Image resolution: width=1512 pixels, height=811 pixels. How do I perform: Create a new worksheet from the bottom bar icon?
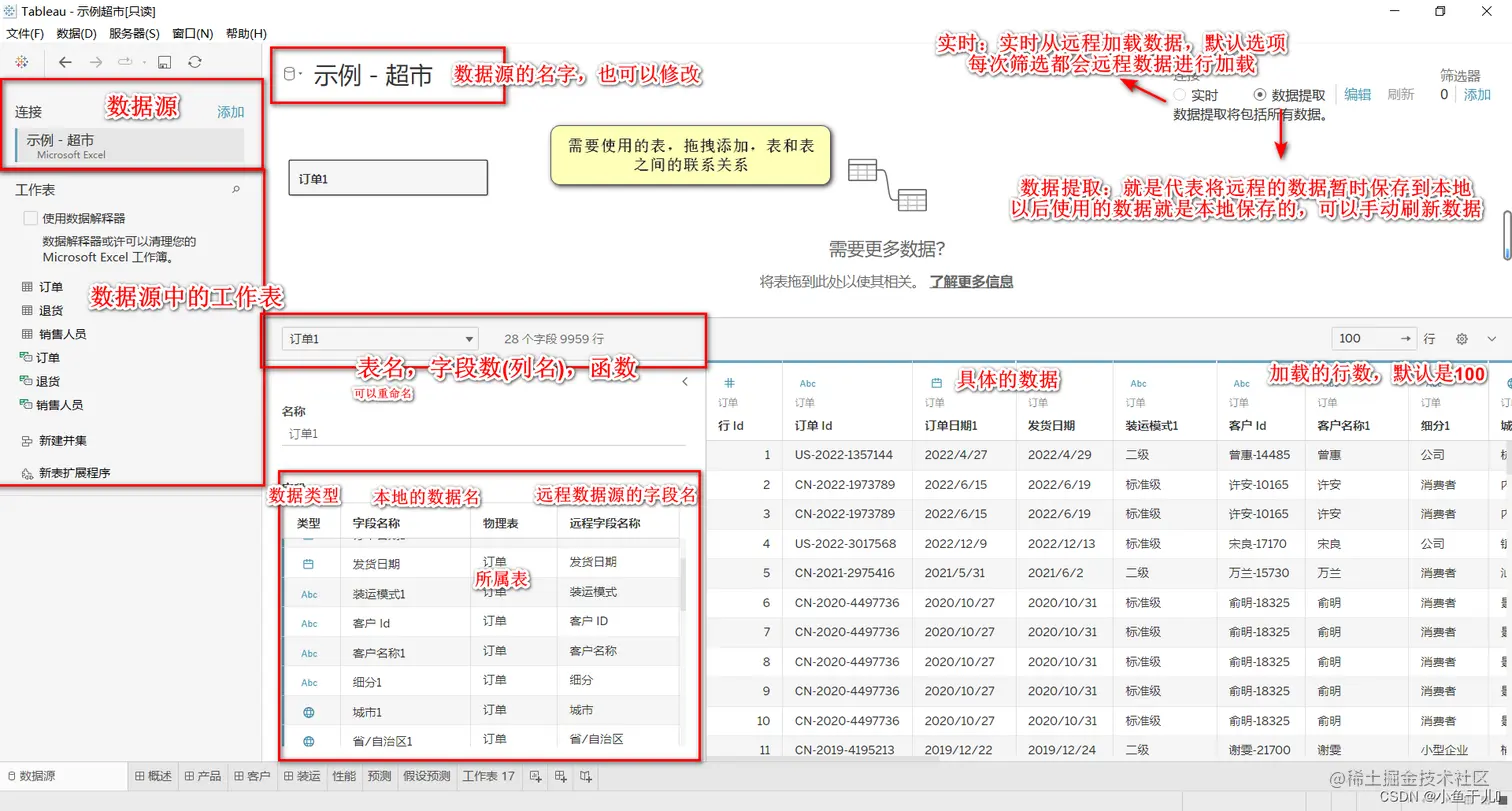coord(535,777)
